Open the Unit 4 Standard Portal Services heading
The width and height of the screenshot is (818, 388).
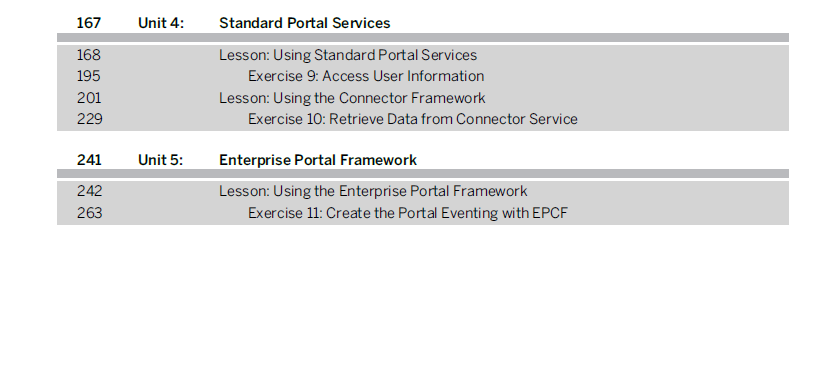pyautogui.click(x=305, y=23)
